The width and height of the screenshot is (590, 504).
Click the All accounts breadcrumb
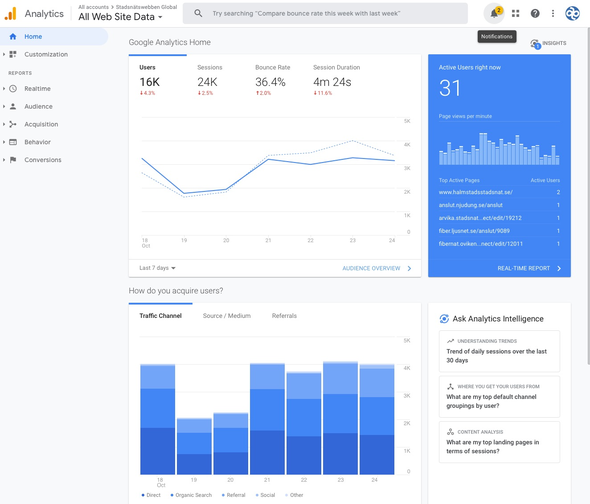click(93, 7)
